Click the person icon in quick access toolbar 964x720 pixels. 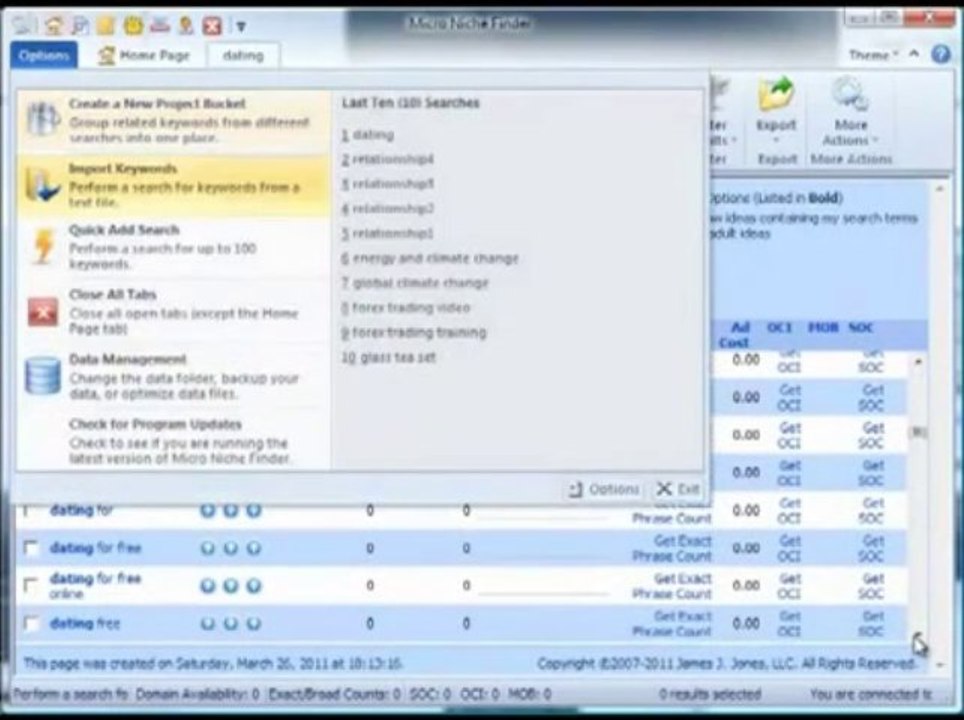[186, 25]
